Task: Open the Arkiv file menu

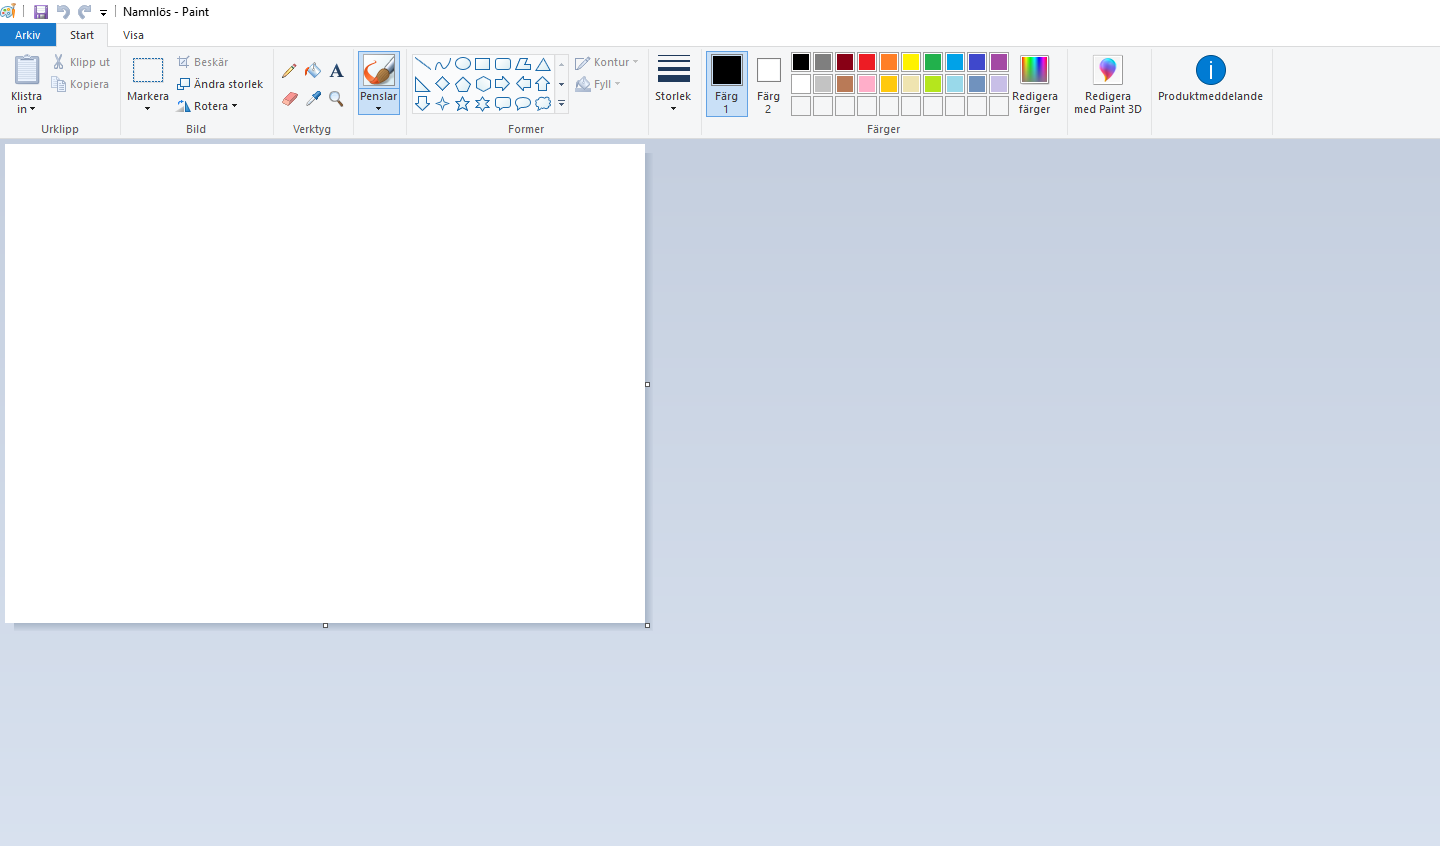Action: tap(28, 35)
